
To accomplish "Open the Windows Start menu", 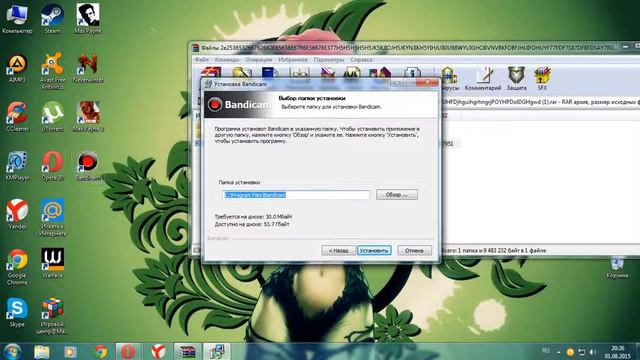I will [x=12, y=352].
